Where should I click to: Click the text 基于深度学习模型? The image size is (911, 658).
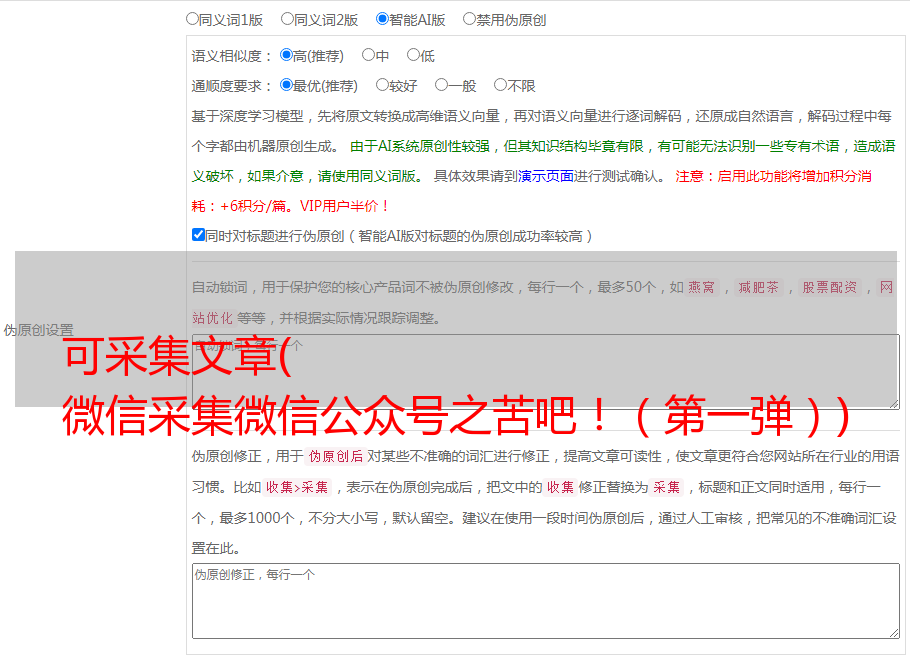[x=248, y=116]
